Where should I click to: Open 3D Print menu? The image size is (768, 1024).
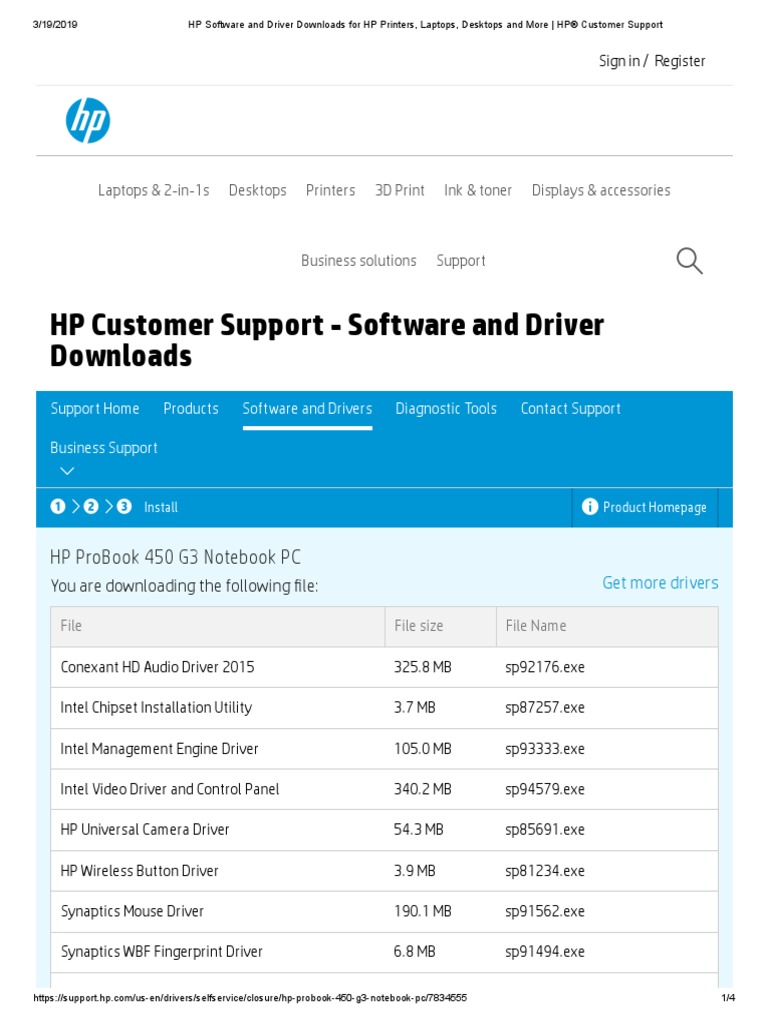pos(400,190)
